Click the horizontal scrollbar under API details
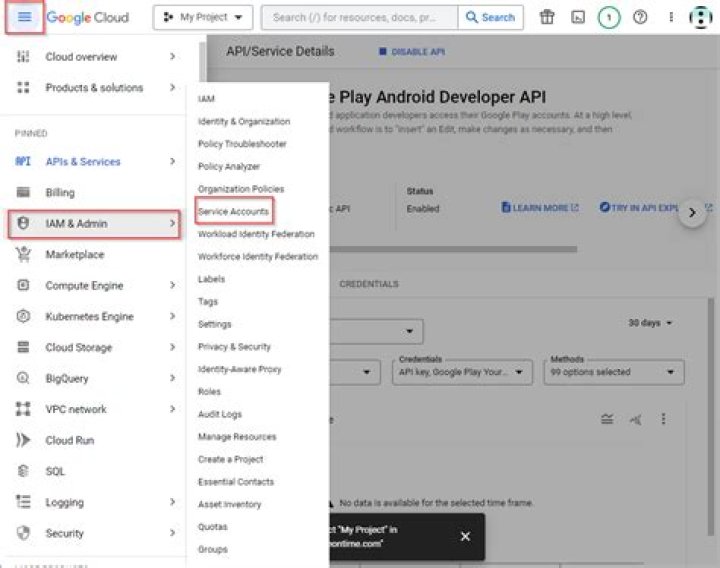 pos(453,249)
